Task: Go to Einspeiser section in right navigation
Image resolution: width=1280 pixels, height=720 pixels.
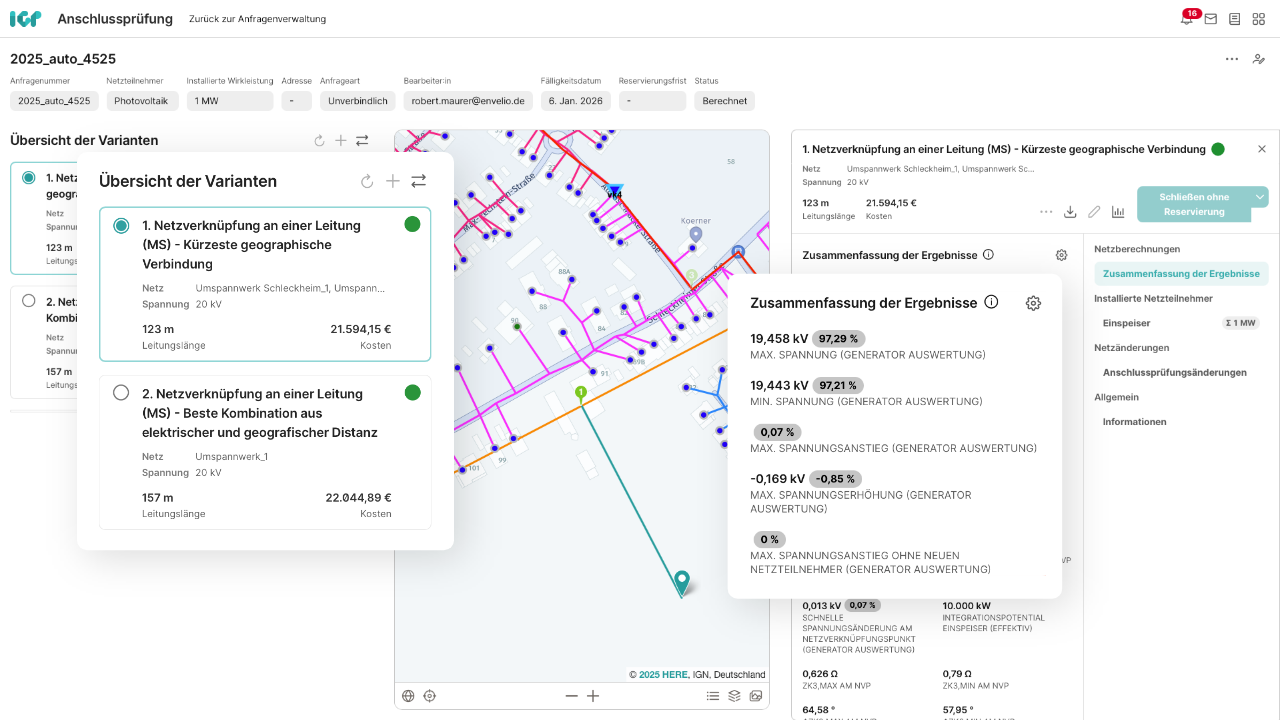Action: (1126, 323)
